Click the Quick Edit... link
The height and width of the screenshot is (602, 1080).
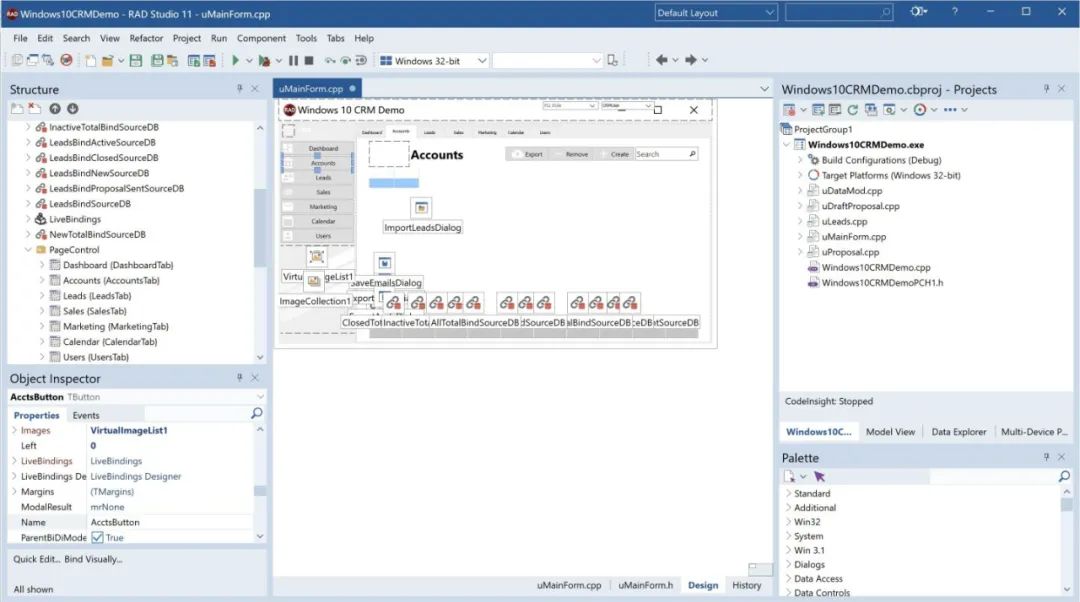[x=37, y=559]
